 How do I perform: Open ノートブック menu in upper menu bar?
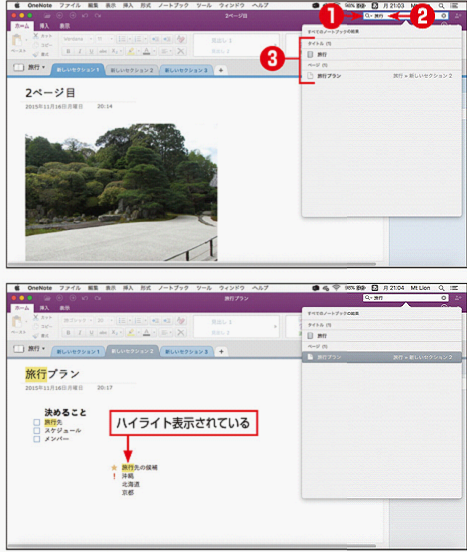pyautogui.click(x=173, y=6)
